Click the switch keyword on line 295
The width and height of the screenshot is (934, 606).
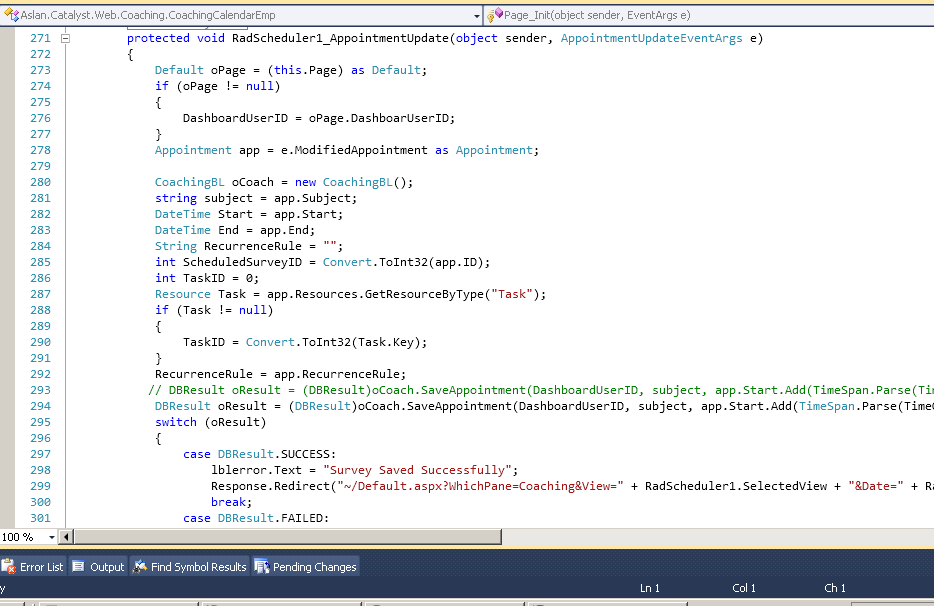(x=176, y=422)
